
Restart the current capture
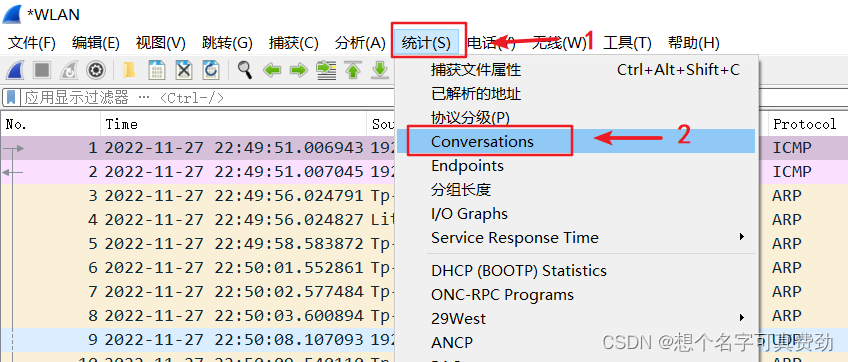pyautogui.click(x=69, y=70)
